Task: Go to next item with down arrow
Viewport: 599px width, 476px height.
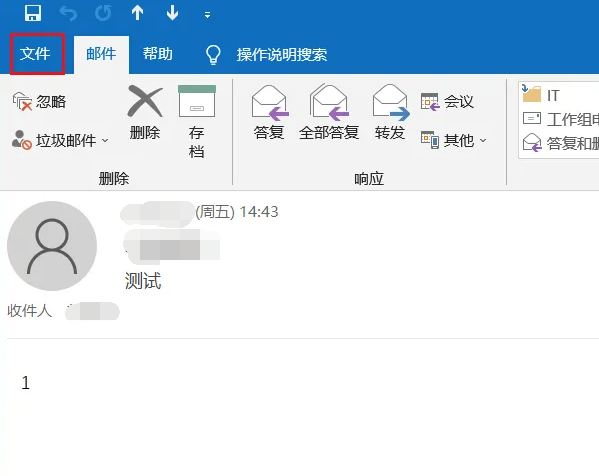Action: (x=172, y=13)
